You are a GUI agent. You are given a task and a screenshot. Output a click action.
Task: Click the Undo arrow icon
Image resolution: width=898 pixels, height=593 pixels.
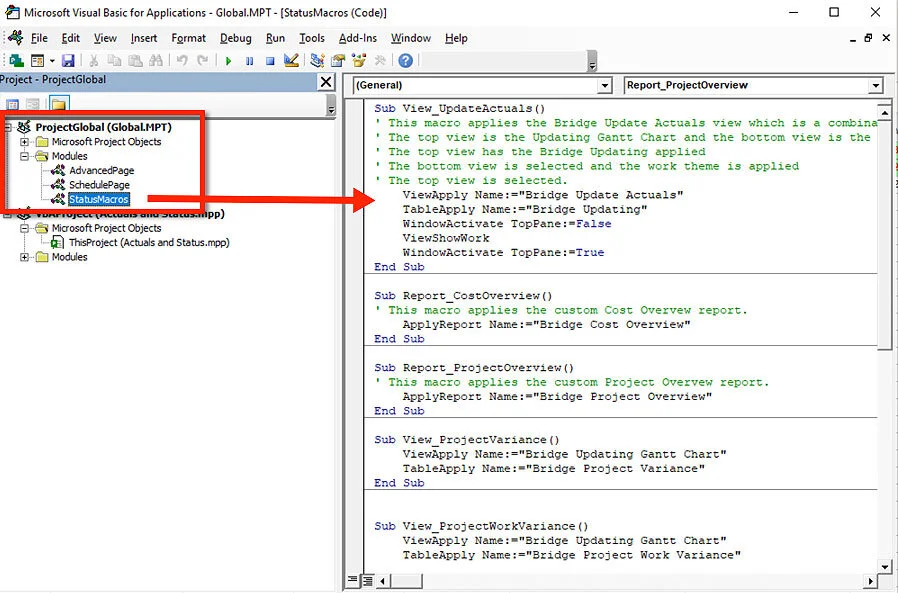point(182,60)
